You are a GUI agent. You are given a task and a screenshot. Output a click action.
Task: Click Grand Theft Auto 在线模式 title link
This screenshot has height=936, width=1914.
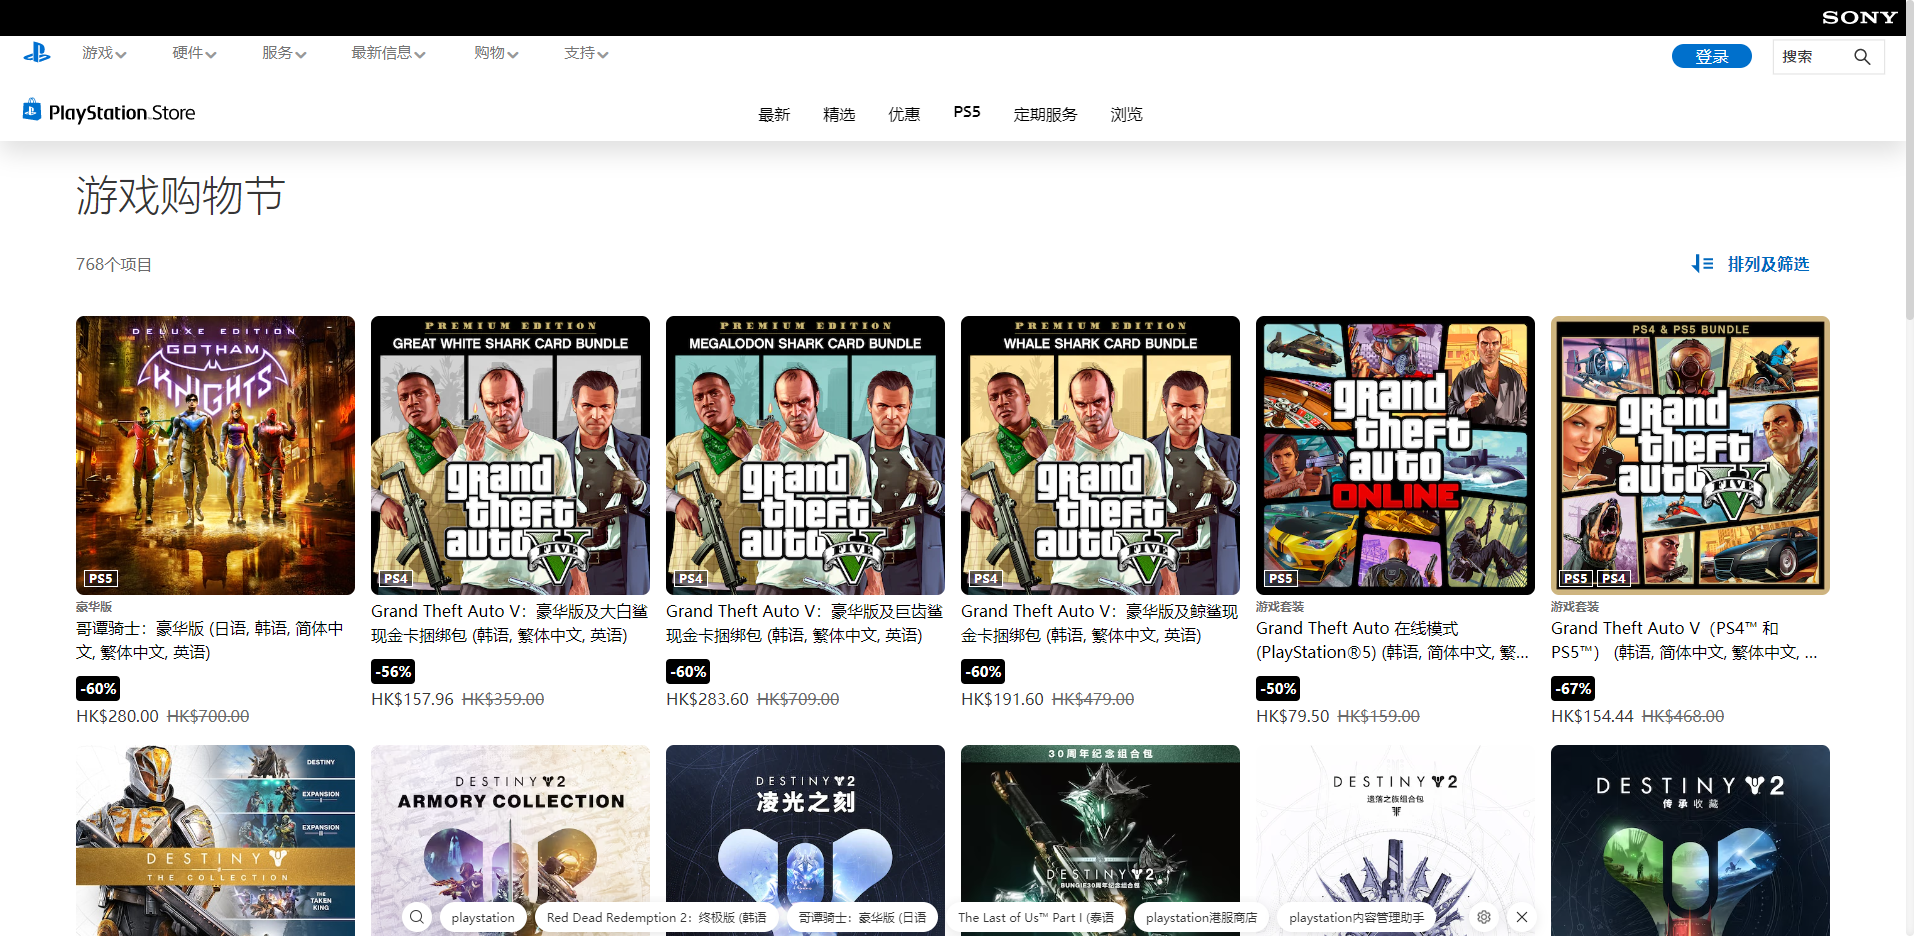point(1392,640)
